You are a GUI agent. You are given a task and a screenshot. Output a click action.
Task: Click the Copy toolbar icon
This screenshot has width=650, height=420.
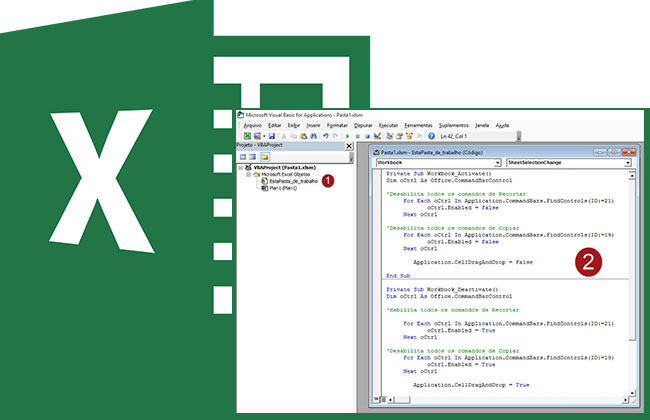click(x=294, y=136)
